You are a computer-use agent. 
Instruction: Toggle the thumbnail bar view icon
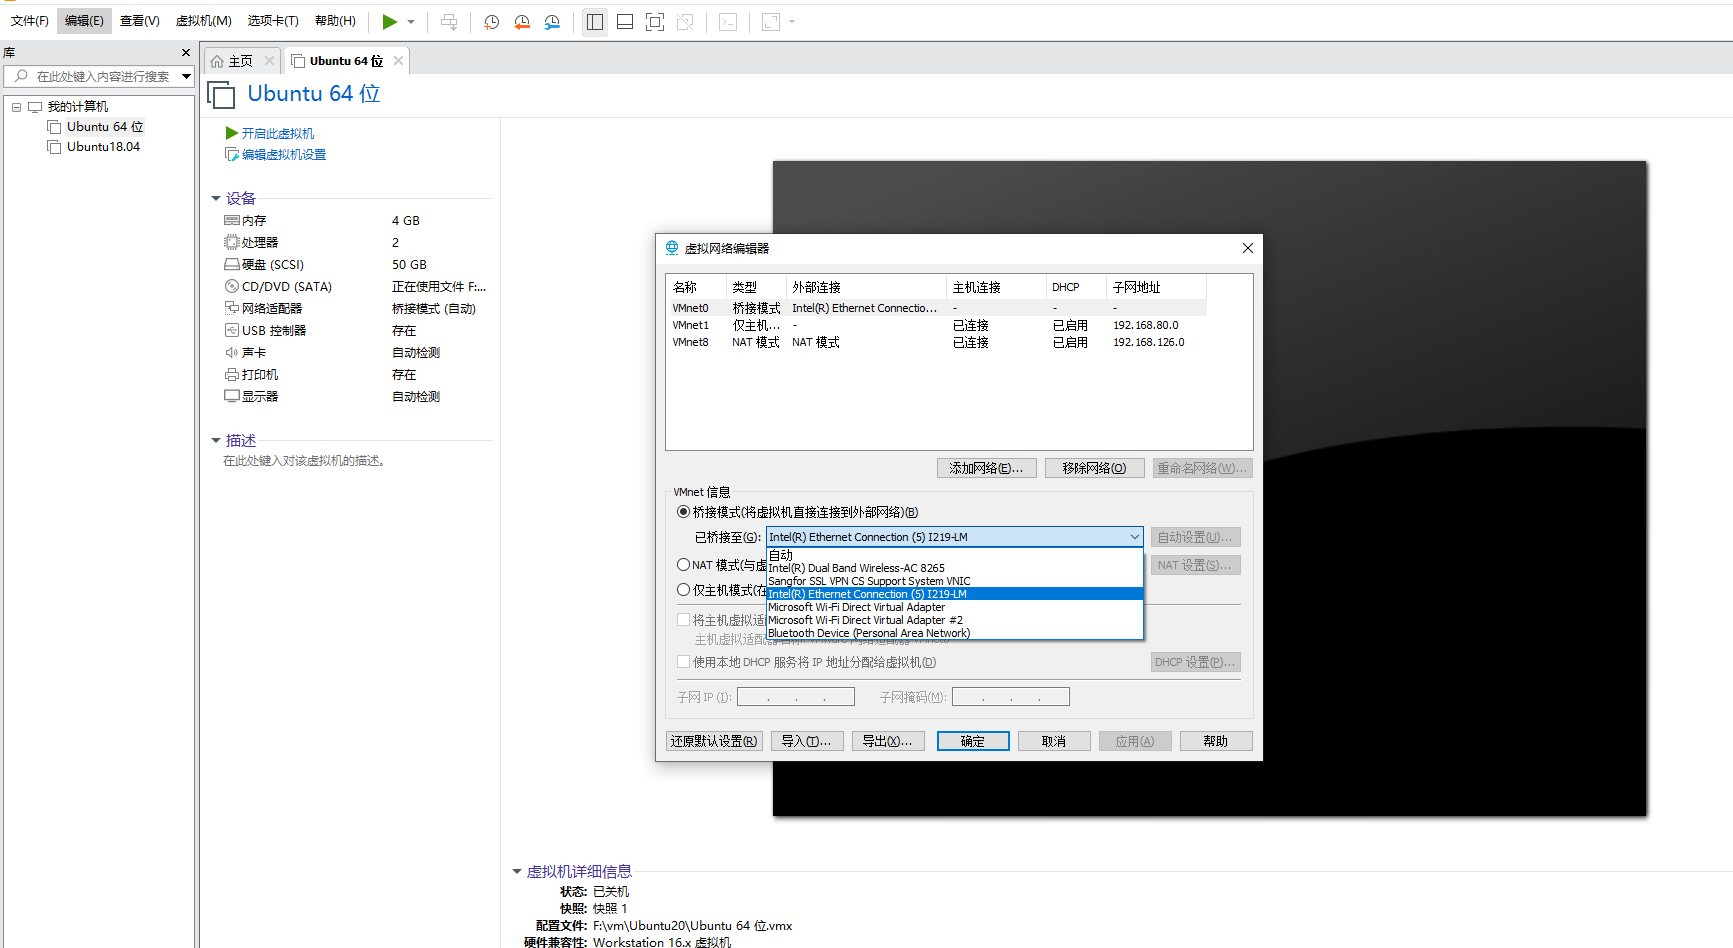(625, 22)
